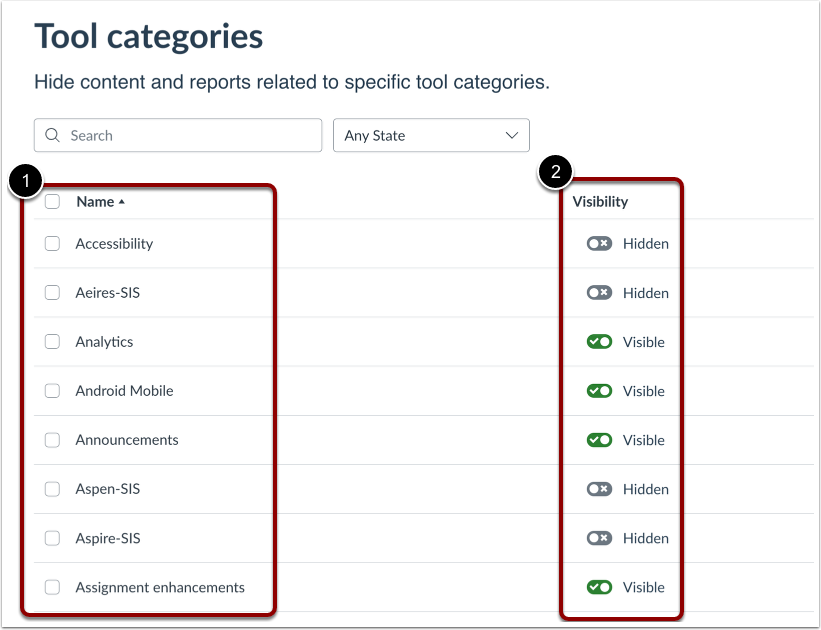
Task: Check the Assignment enhancements checkbox
Action: pyautogui.click(x=51, y=587)
